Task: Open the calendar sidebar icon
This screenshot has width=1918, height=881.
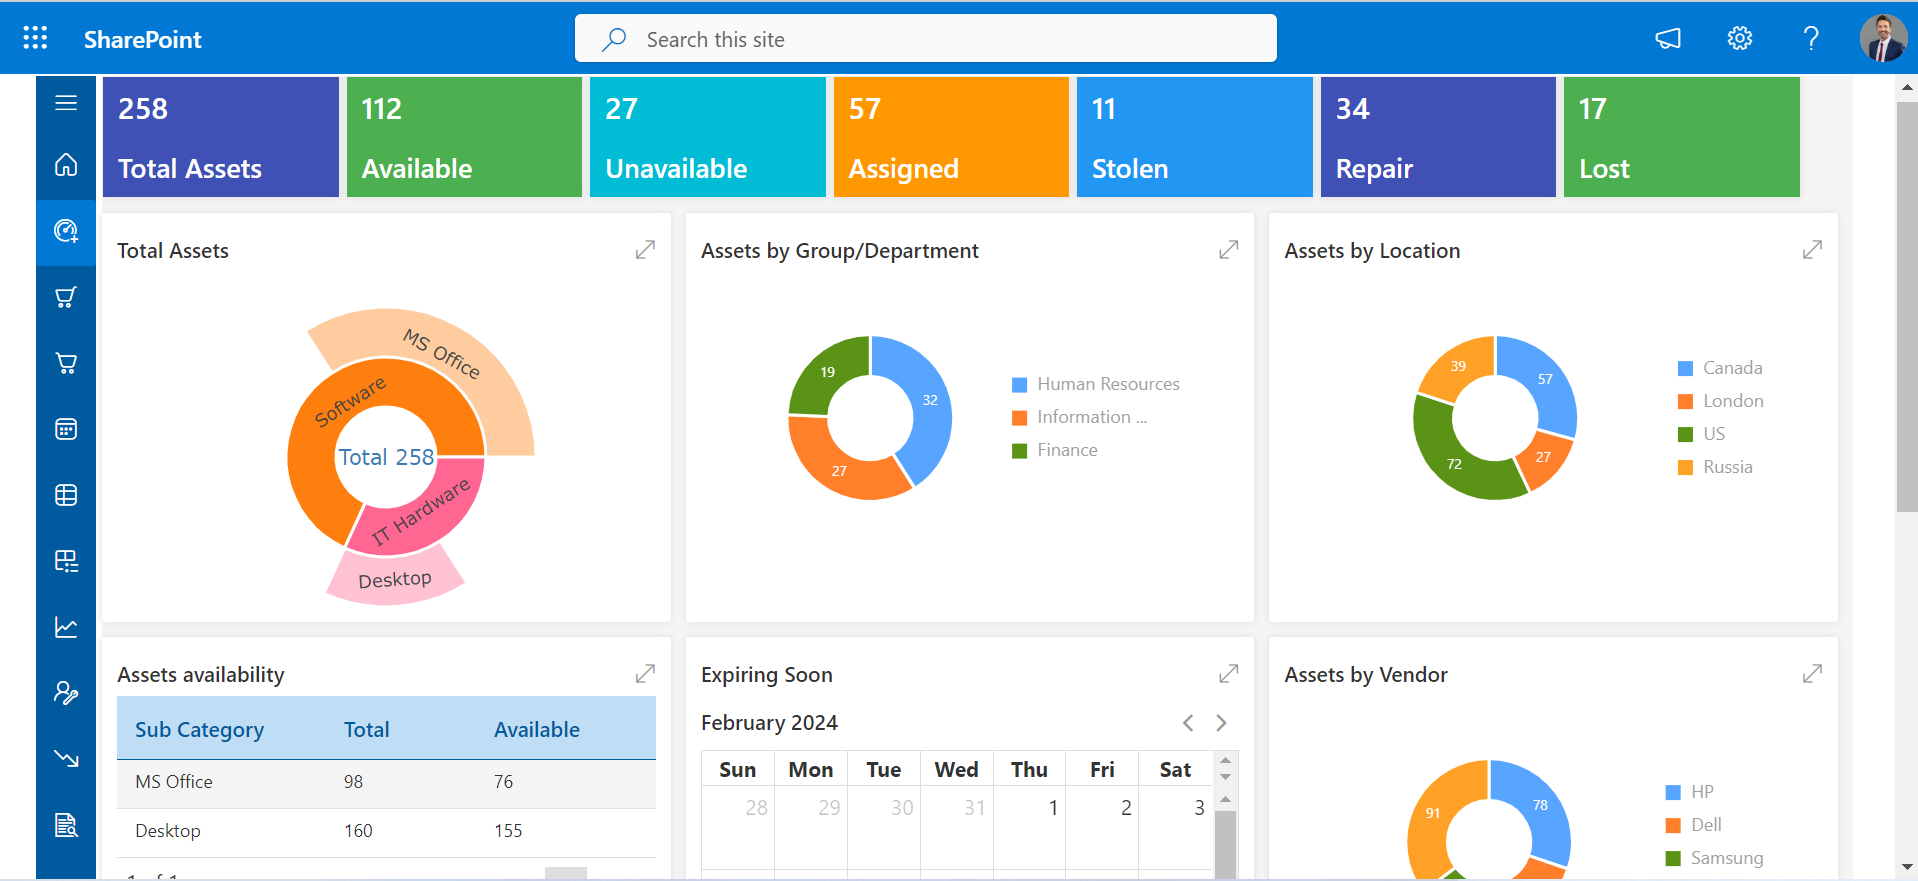Action: tap(66, 429)
